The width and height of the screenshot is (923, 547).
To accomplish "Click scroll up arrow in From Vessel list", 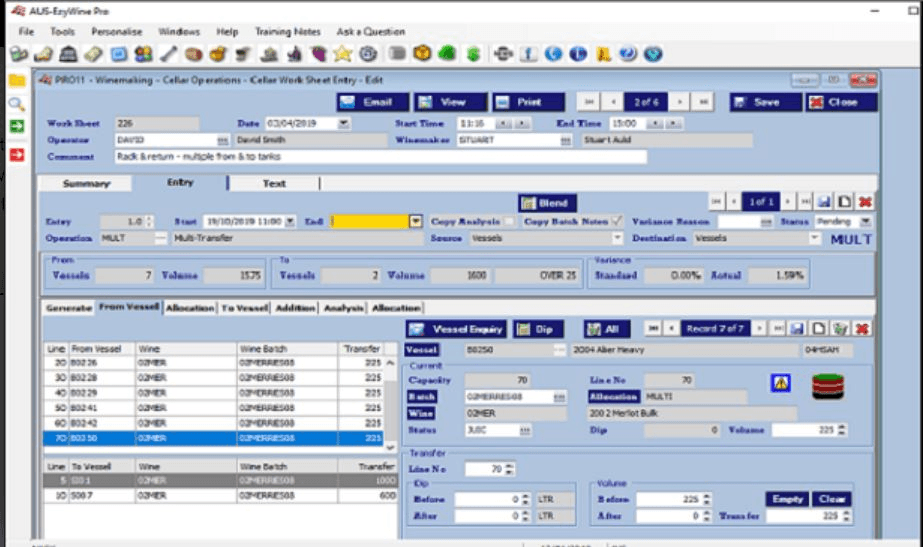I will pyautogui.click(x=390, y=363).
